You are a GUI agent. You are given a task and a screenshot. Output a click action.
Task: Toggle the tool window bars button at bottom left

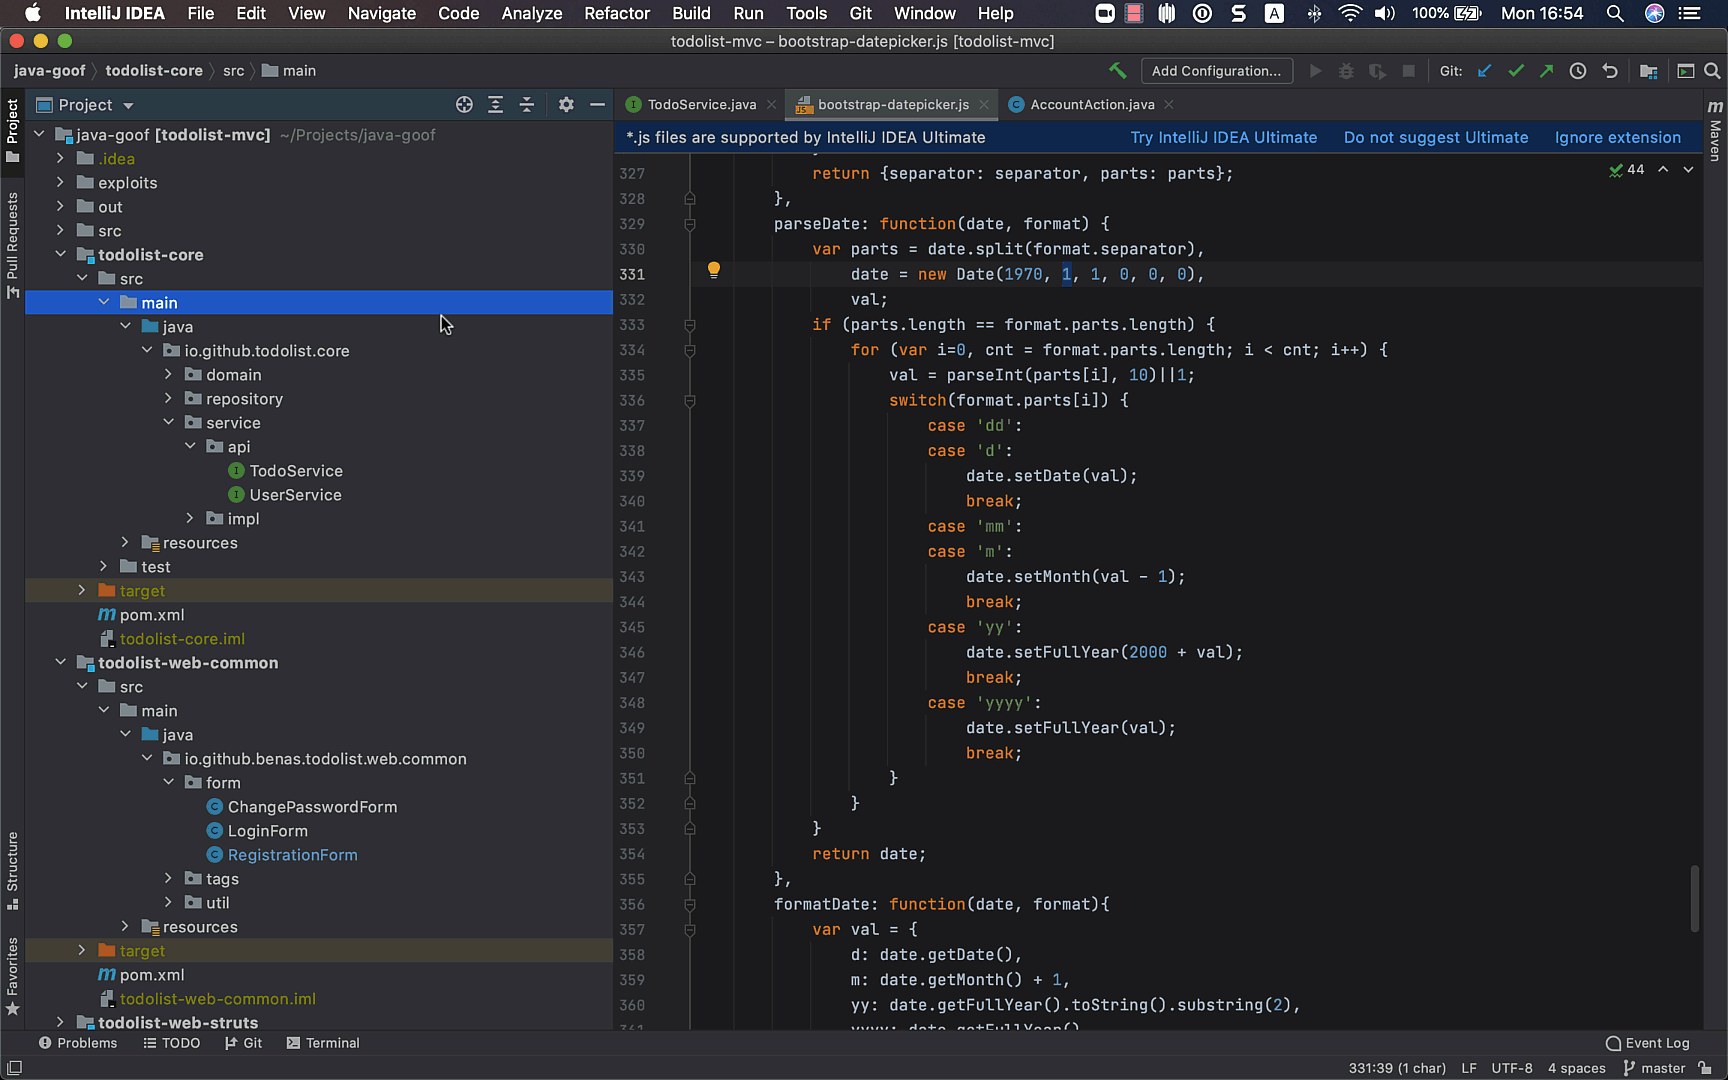pyautogui.click(x=14, y=1068)
